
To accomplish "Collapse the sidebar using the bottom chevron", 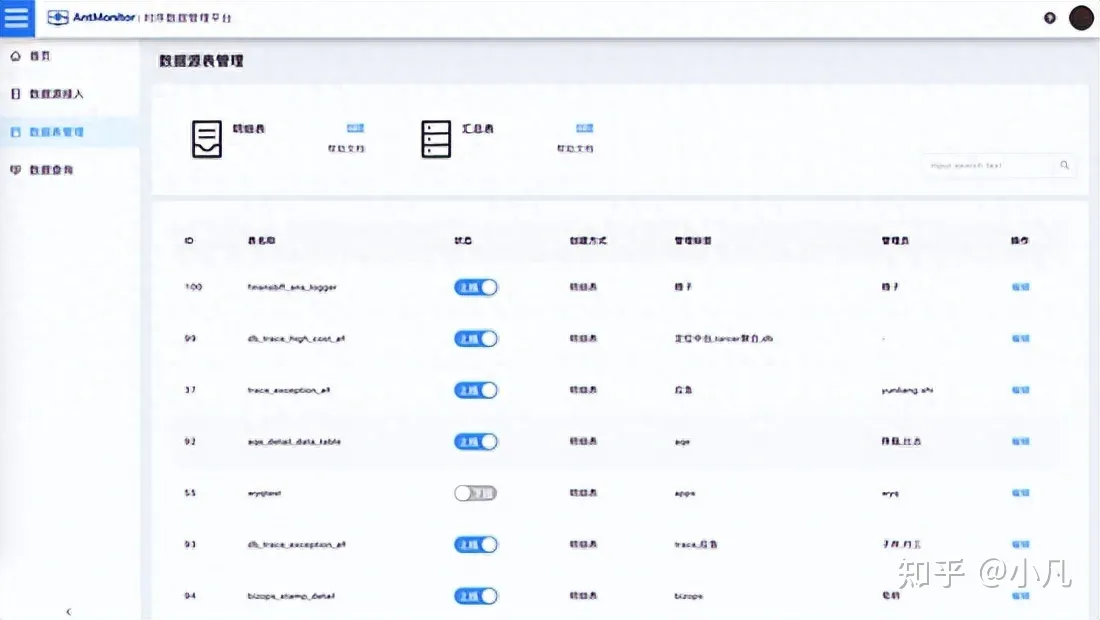I will click(x=69, y=612).
